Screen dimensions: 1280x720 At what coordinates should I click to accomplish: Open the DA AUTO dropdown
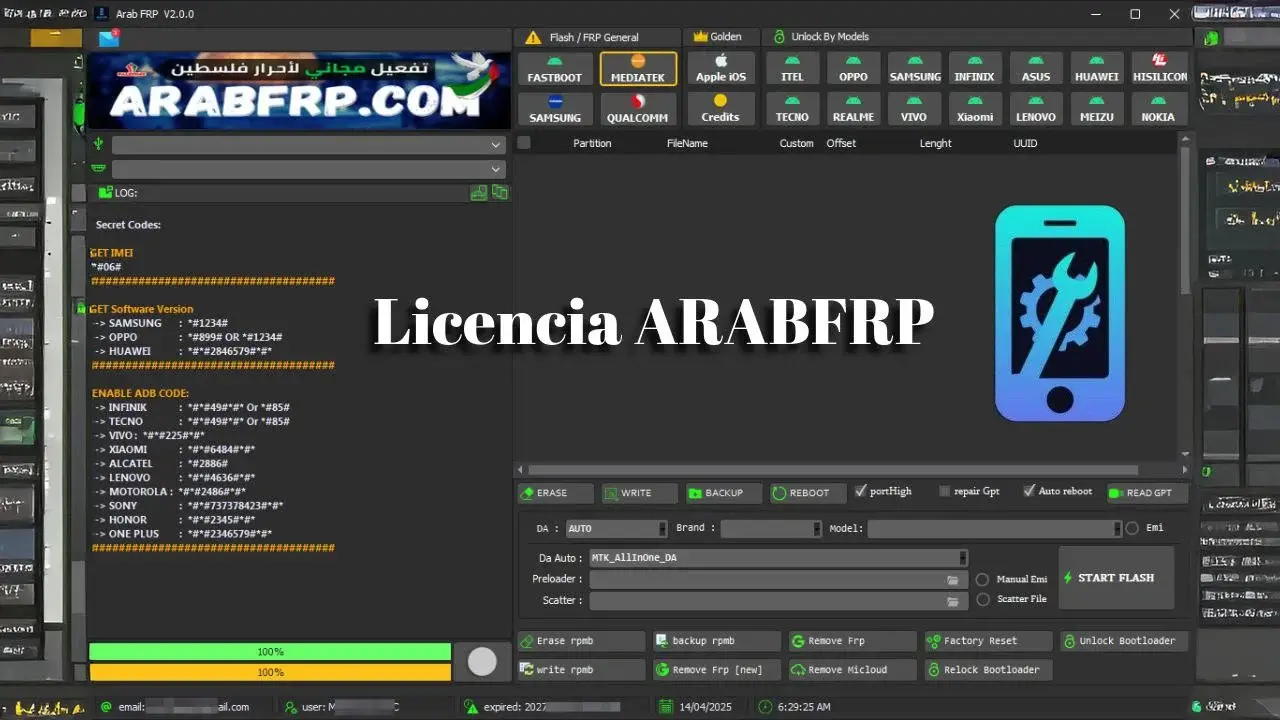(x=616, y=528)
